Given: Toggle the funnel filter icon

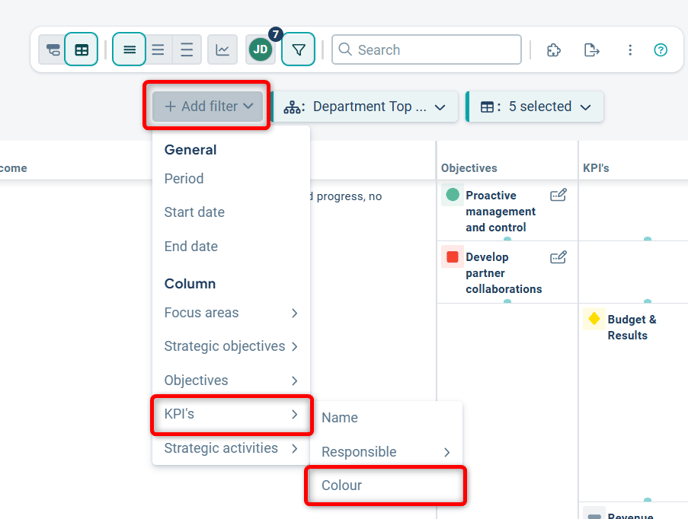Looking at the screenshot, I should point(298,50).
